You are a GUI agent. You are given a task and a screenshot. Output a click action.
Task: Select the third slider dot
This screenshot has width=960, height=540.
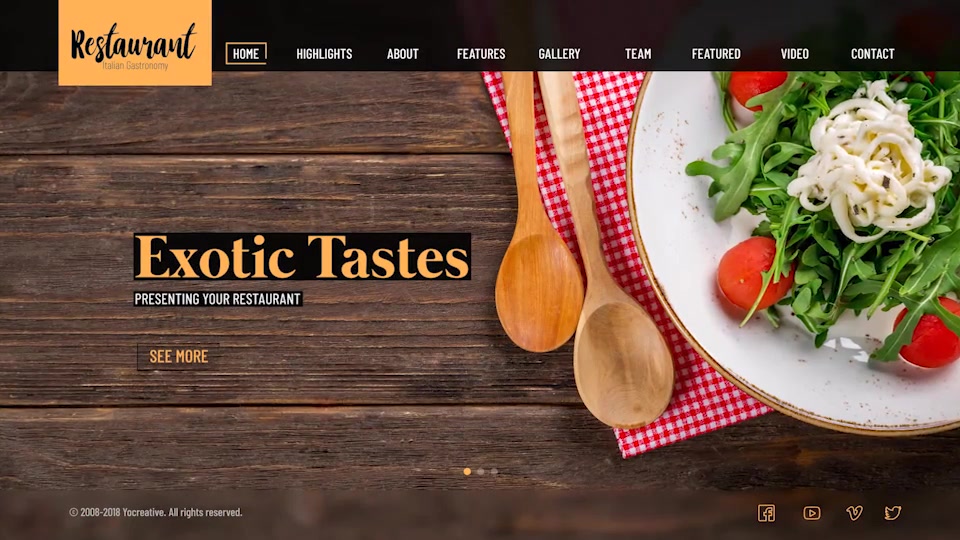click(494, 471)
